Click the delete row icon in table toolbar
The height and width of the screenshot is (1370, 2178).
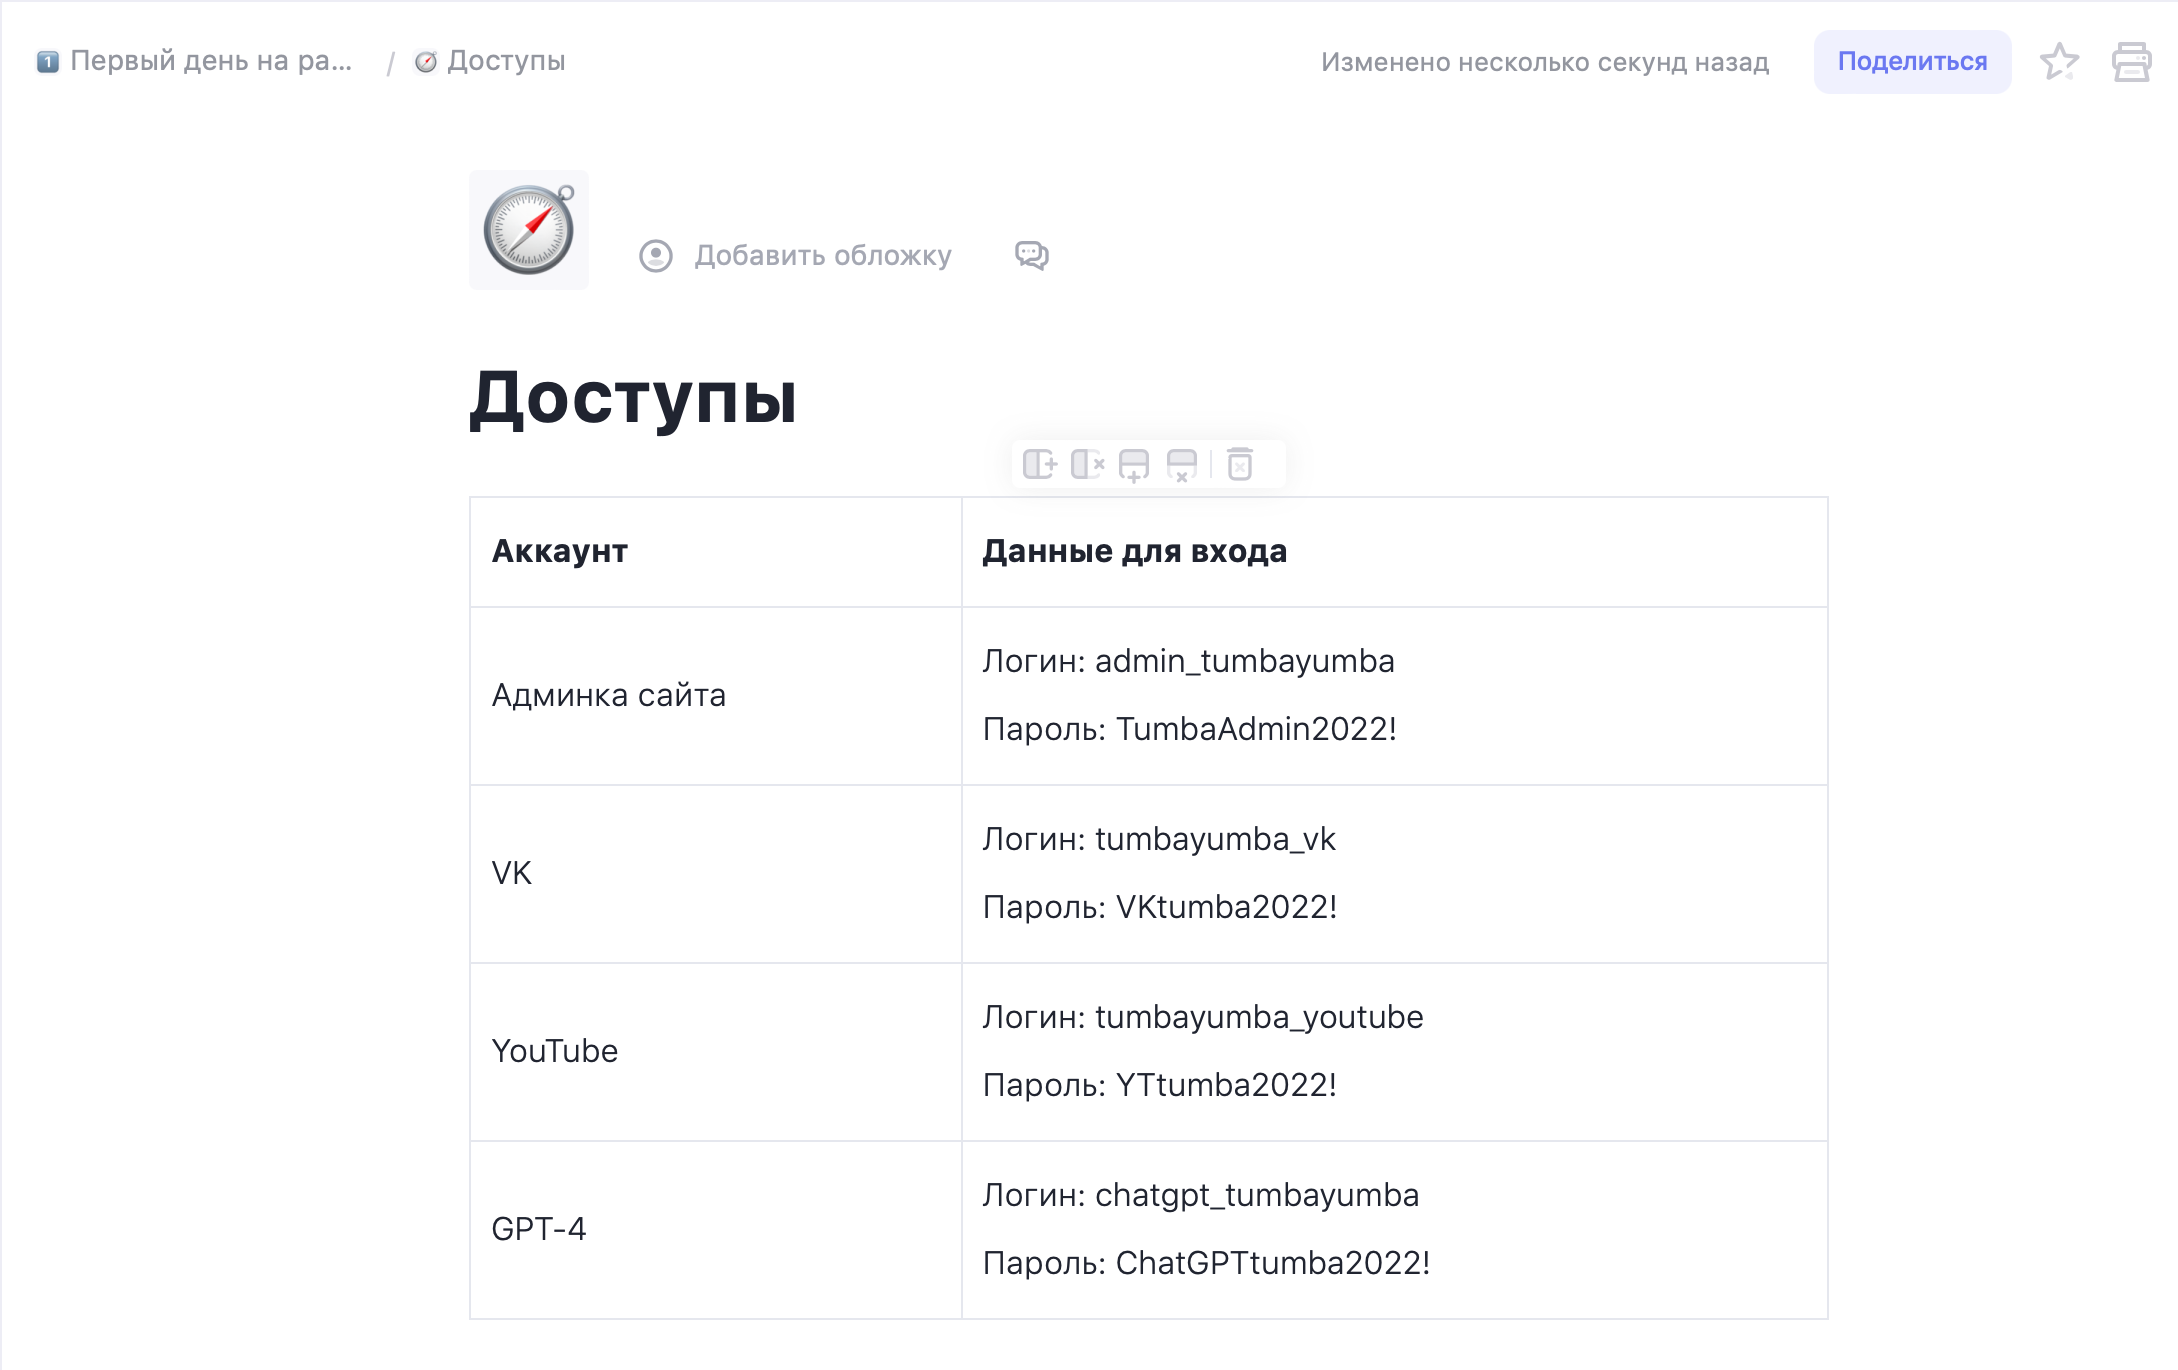click(1182, 465)
